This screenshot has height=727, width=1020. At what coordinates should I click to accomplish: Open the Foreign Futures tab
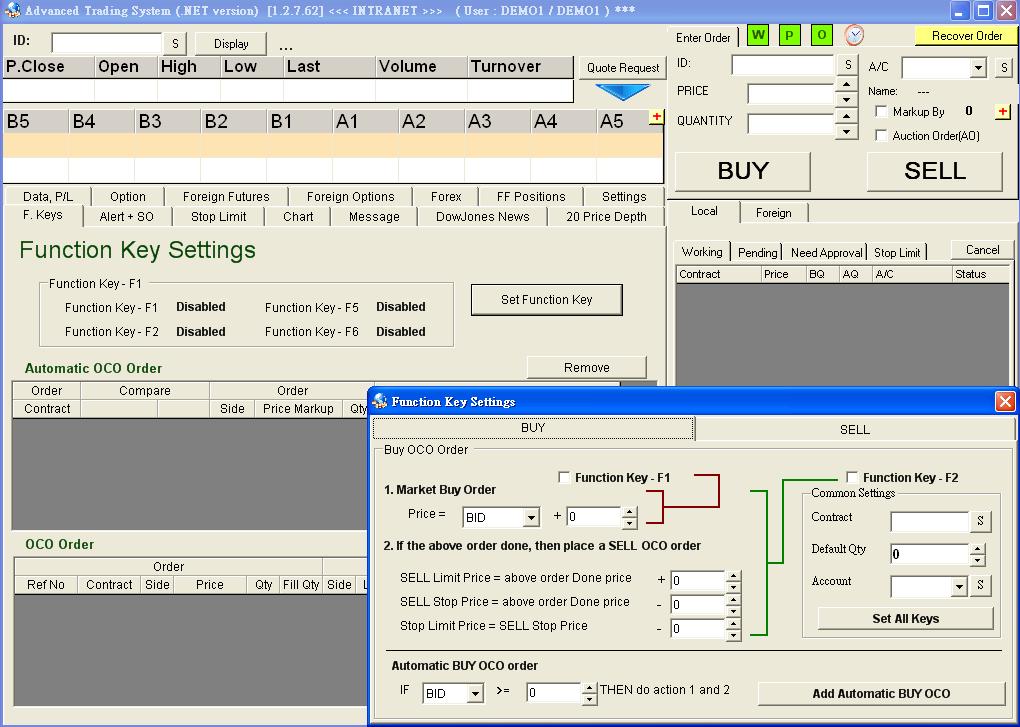point(226,197)
